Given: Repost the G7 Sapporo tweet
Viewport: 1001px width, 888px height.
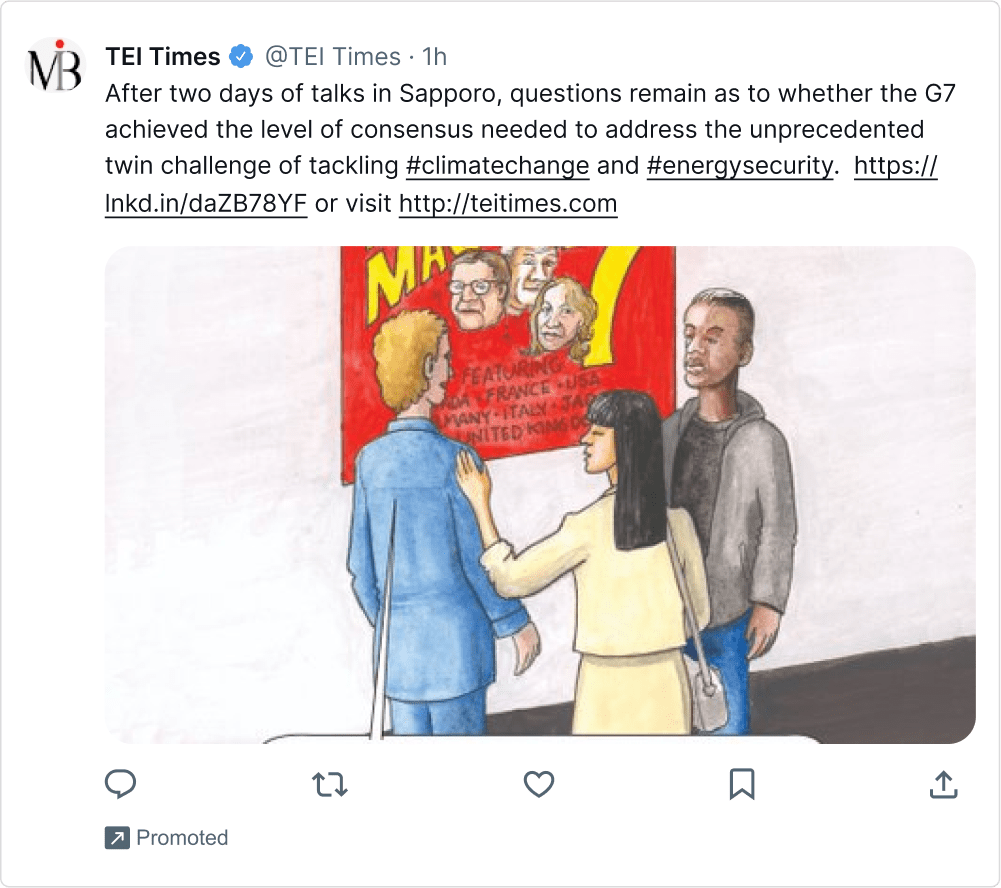Looking at the screenshot, I should 330,785.
